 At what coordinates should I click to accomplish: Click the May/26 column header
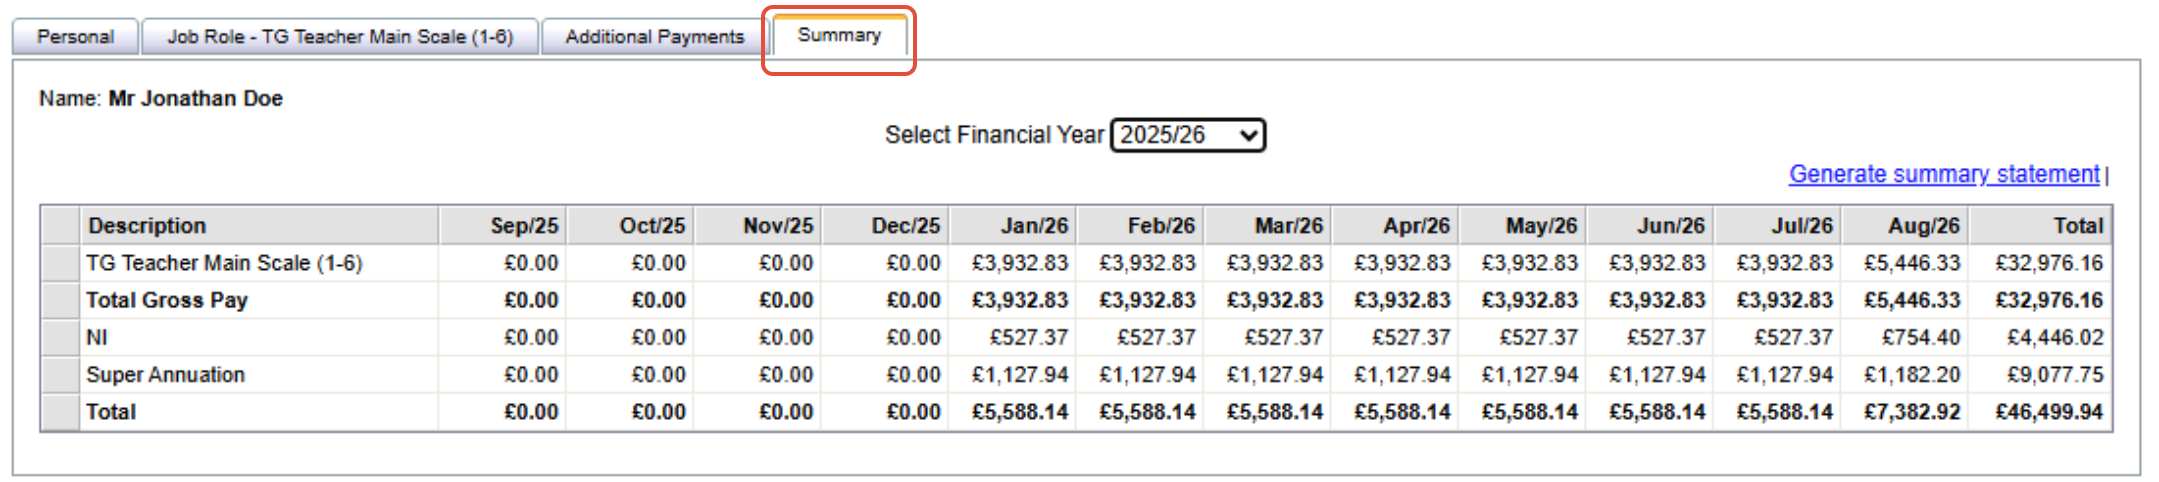pyautogui.click(x=1541, y=226)
